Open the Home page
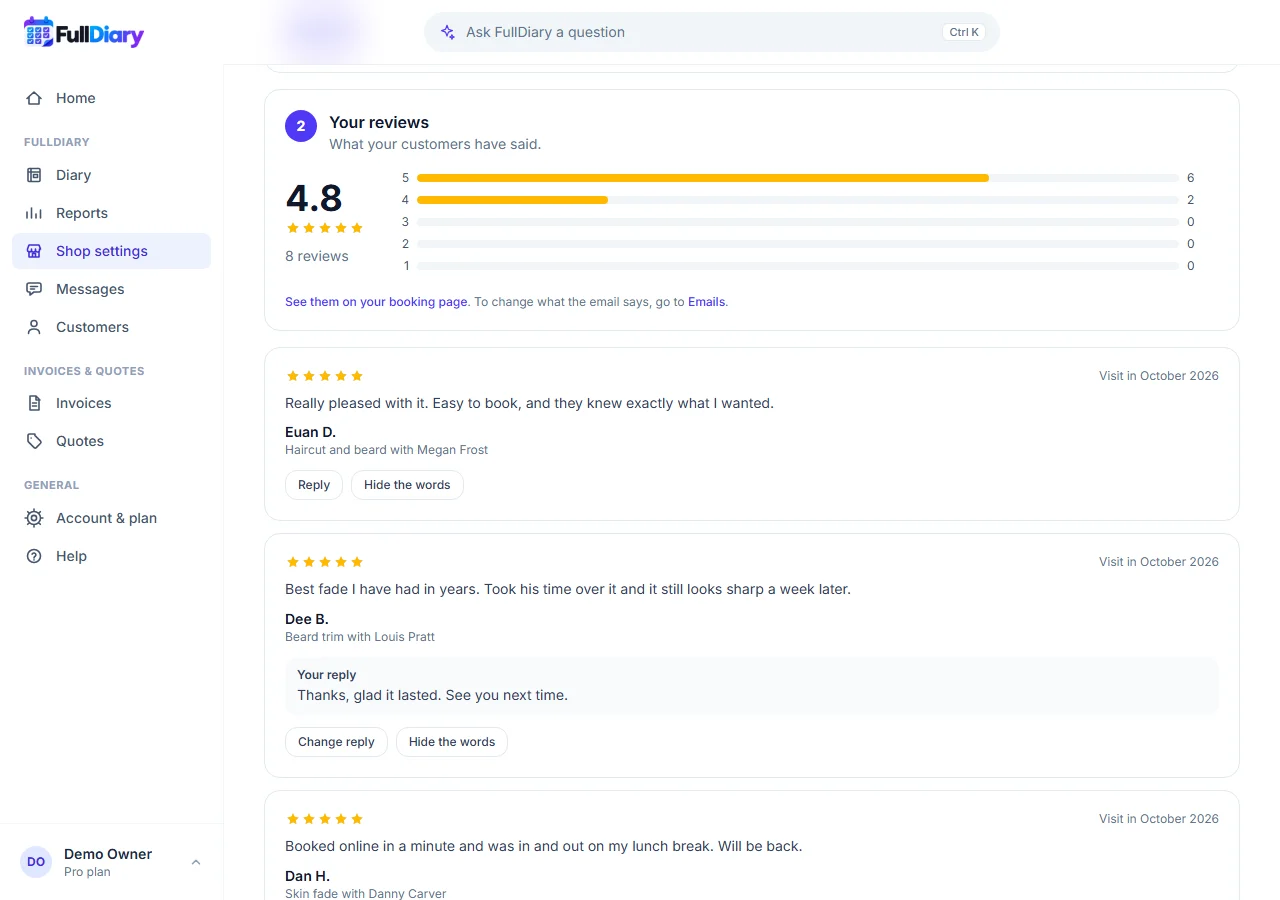This screenshot has width=1280, height=900. (111, 98)
